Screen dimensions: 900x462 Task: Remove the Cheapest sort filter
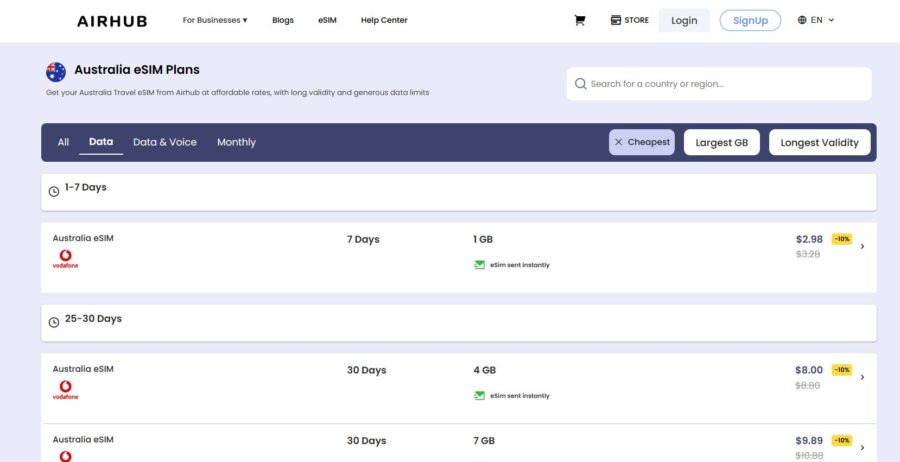(642, 142)
